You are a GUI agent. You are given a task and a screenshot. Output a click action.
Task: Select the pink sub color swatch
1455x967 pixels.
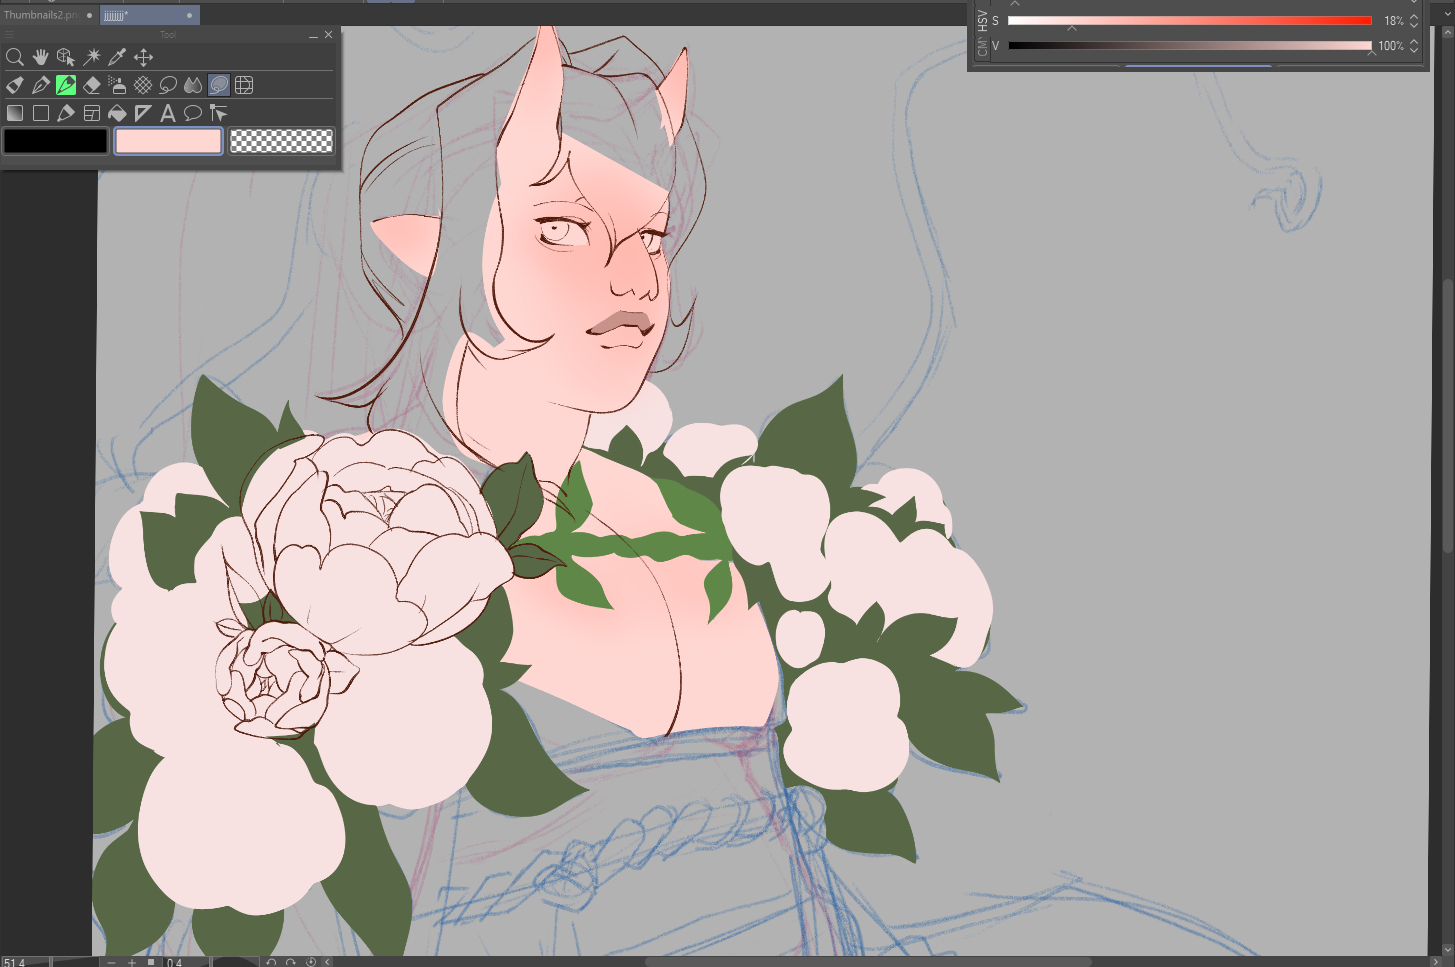tap(168, 141)
